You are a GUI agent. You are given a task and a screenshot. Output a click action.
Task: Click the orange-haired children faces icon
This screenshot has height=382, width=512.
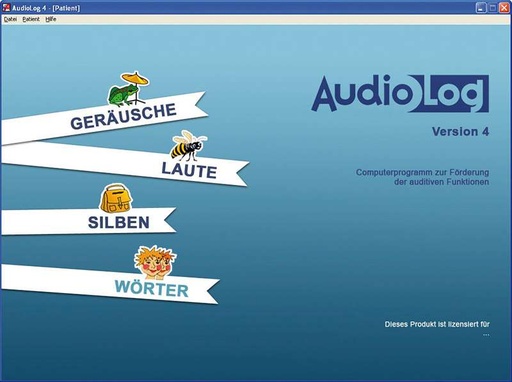[x=155, y=262]
